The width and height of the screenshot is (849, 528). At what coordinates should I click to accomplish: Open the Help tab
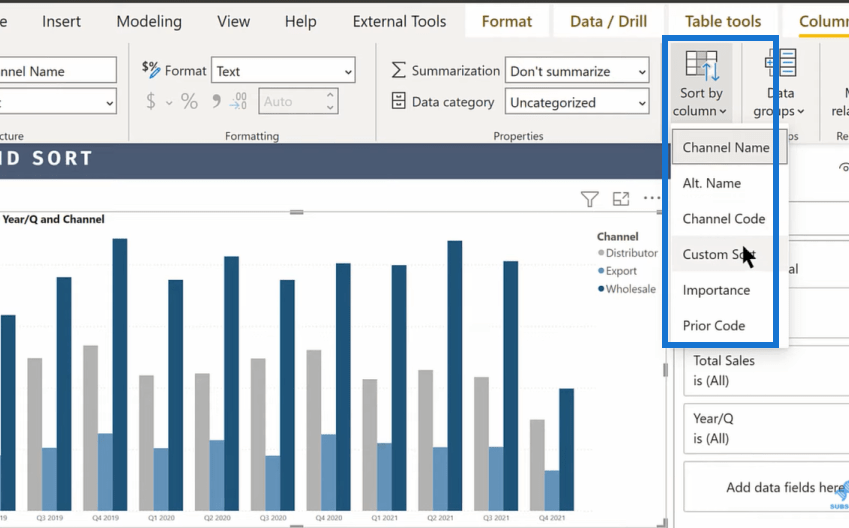tap(301, 21)
